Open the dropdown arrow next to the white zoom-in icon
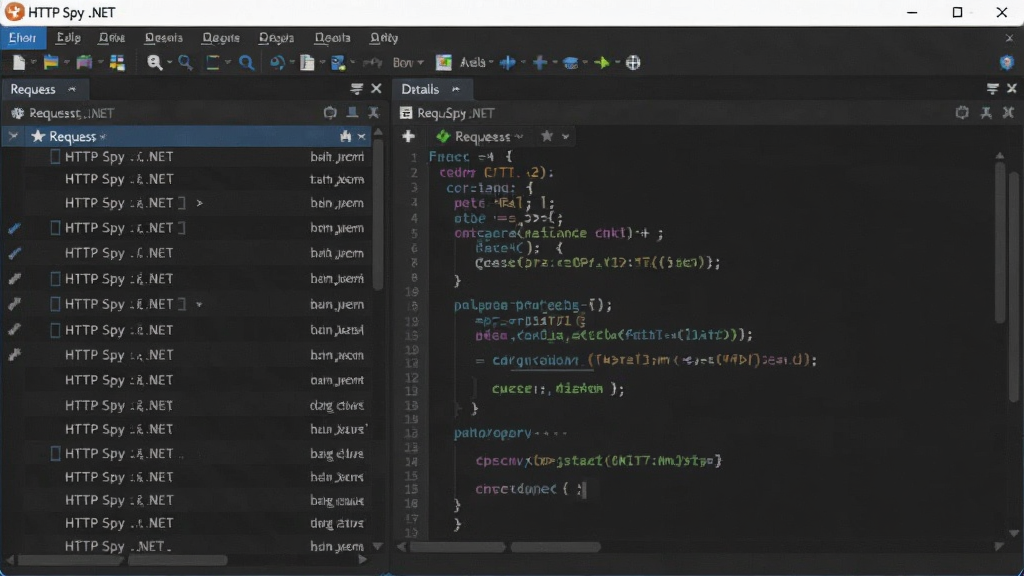Viewport: 1024px width, 576px height. tap(169, 63)
